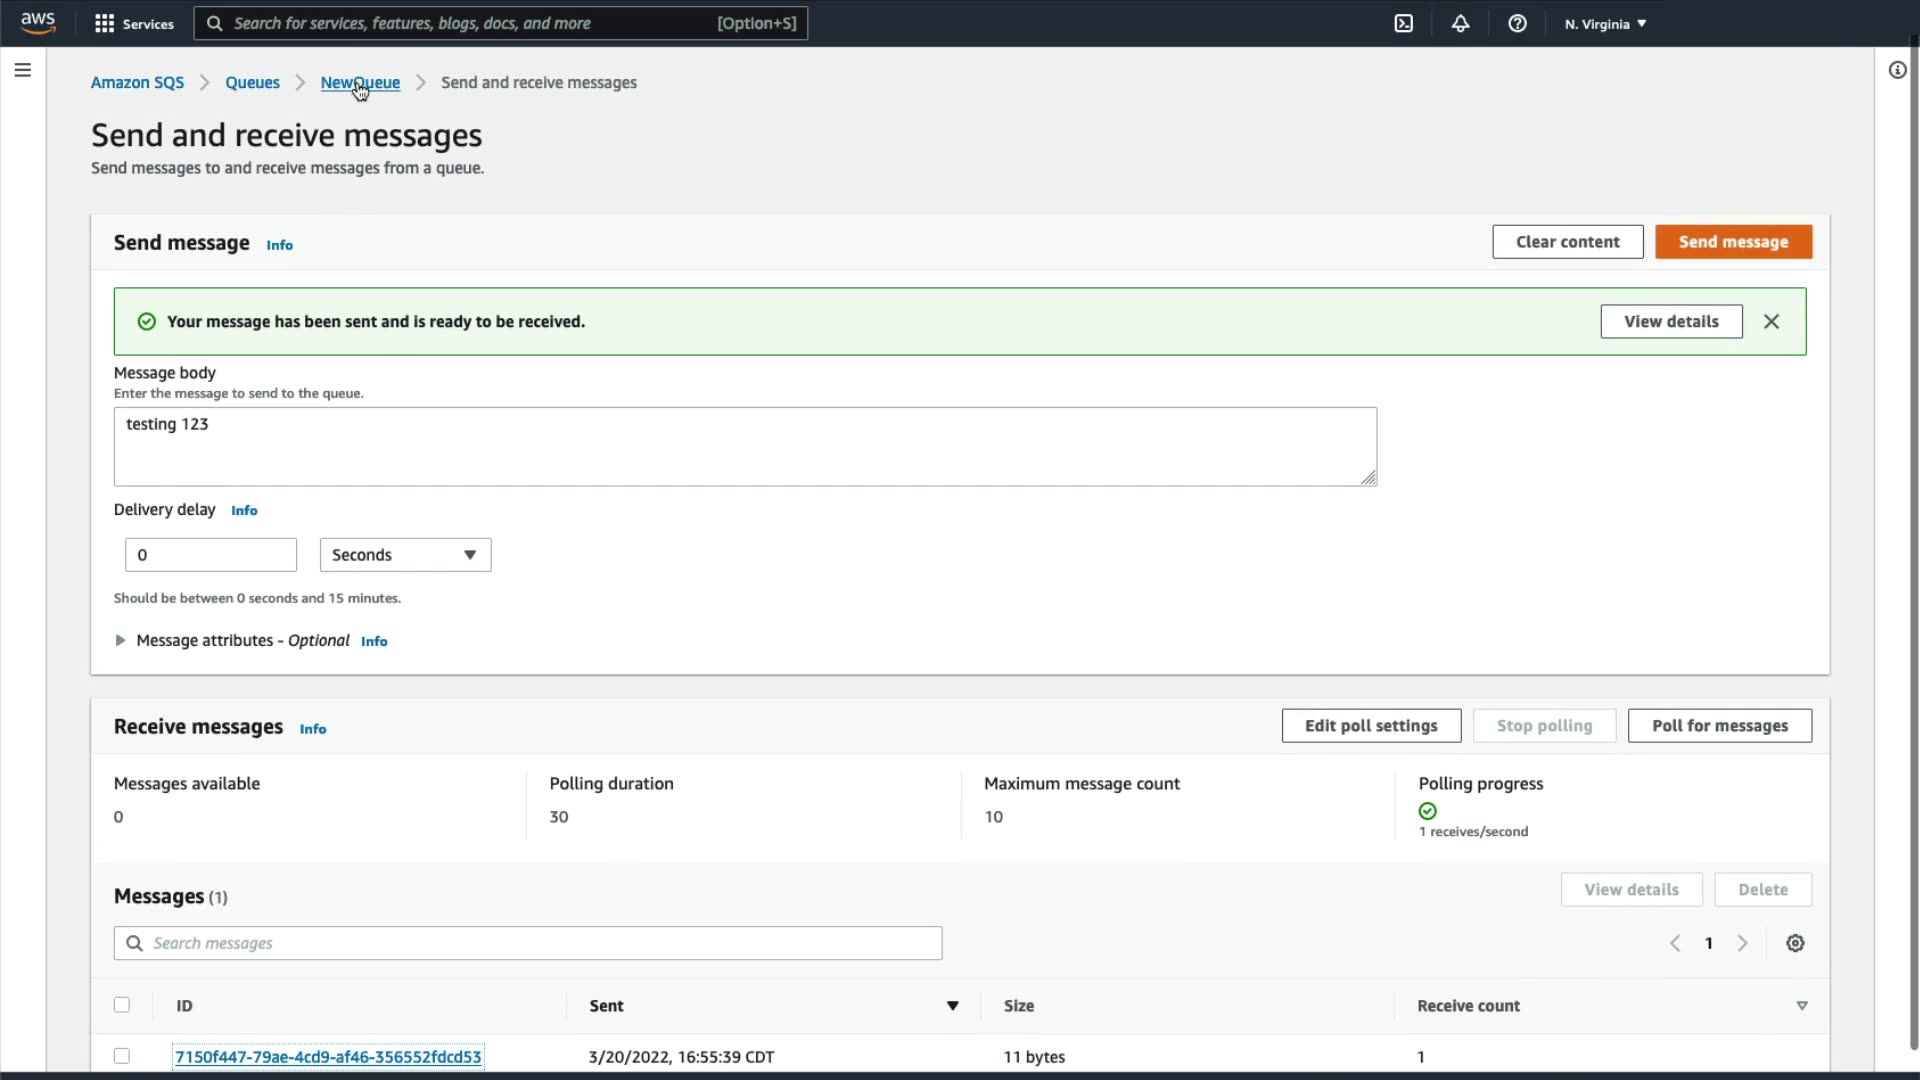Expand the Message attributes optional section
The height and width of the screenshot is (1080, 1920).
point(120,641)
